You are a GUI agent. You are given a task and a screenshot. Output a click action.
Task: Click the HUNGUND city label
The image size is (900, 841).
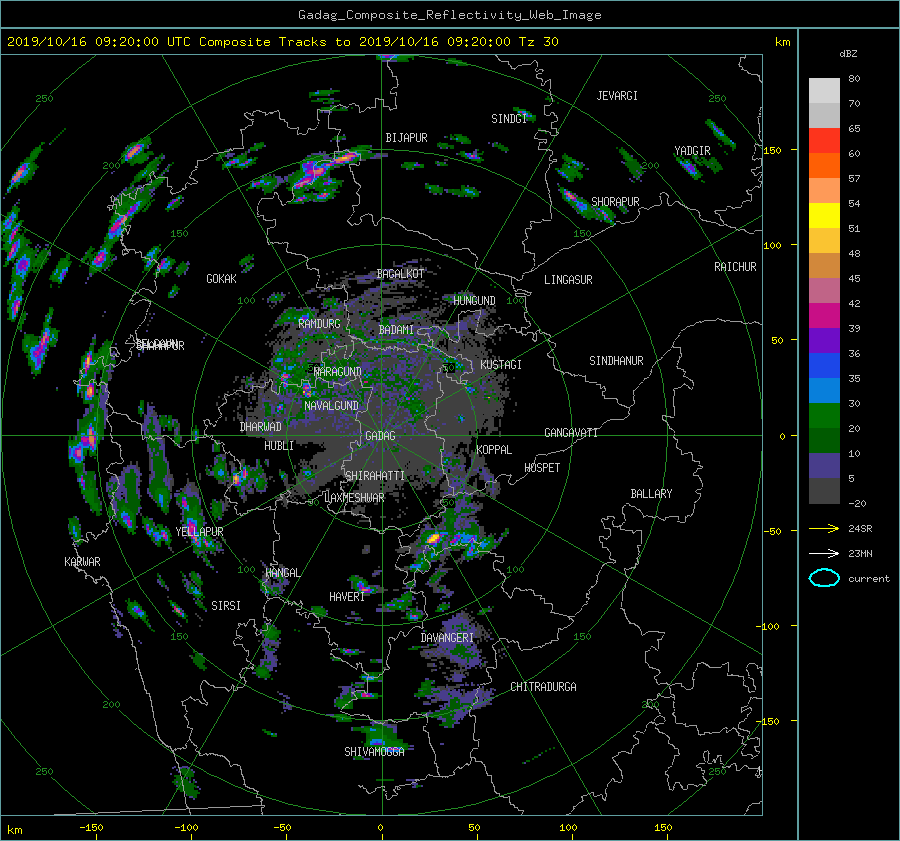tap(474, 301)
